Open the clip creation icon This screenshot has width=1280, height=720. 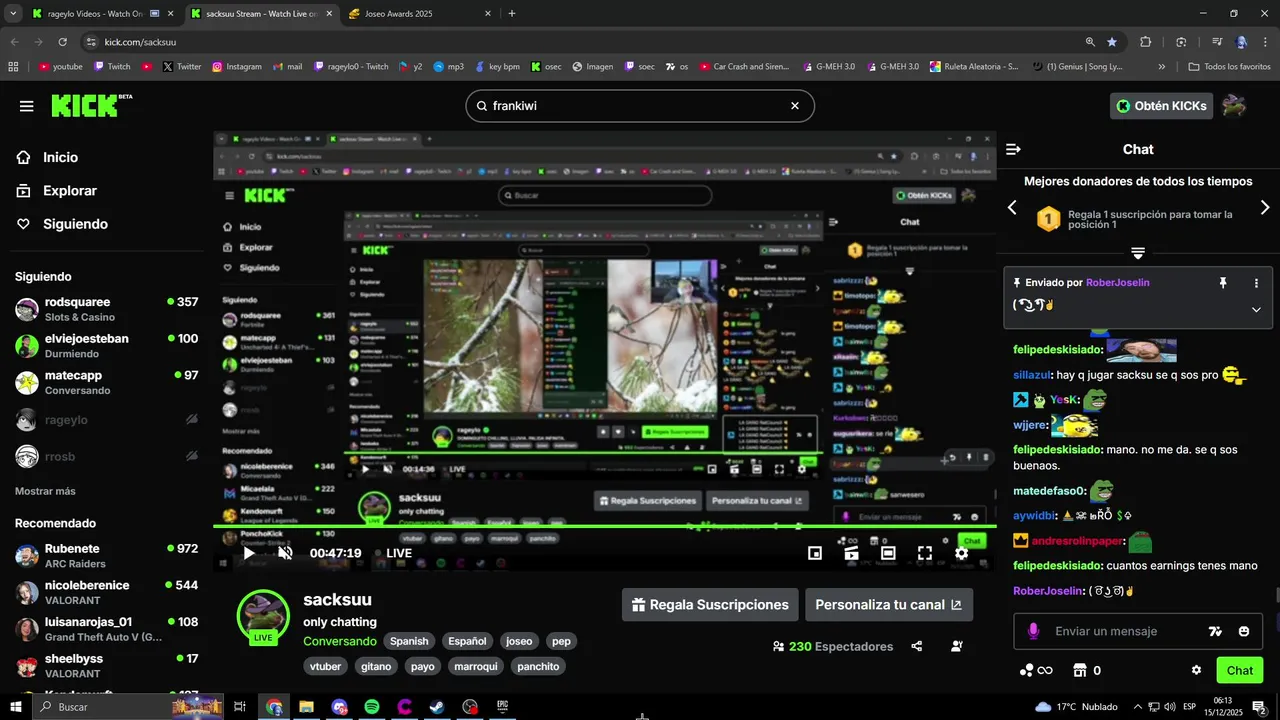[851, 553]
